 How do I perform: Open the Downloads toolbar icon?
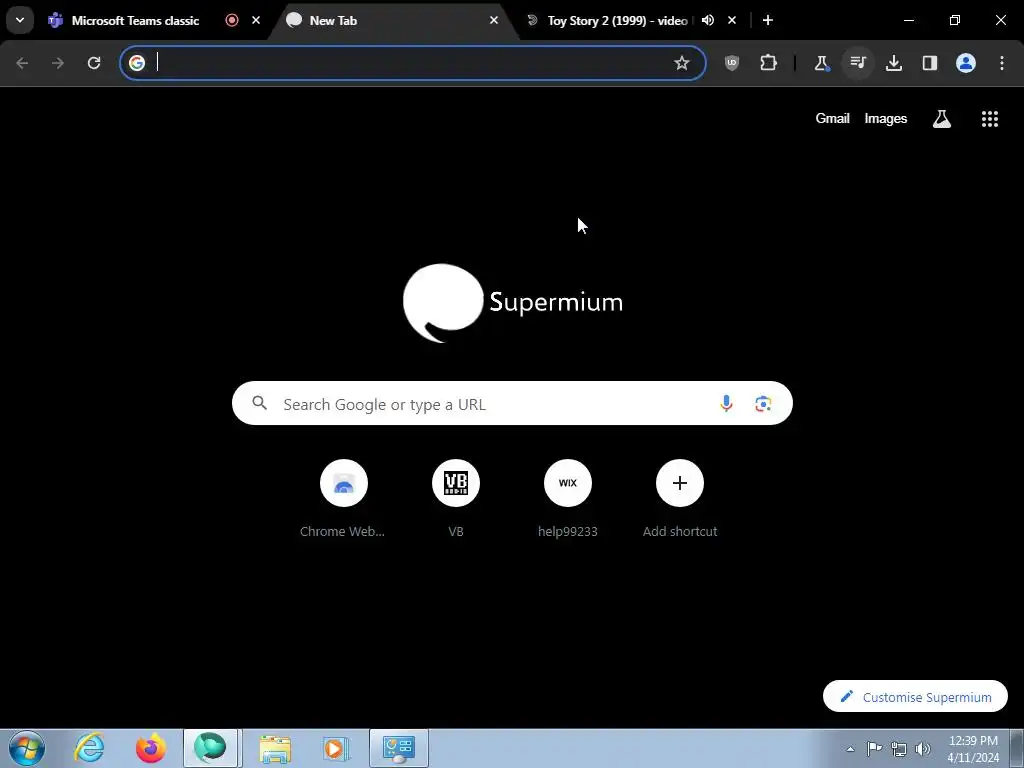(x=894, y=63)
